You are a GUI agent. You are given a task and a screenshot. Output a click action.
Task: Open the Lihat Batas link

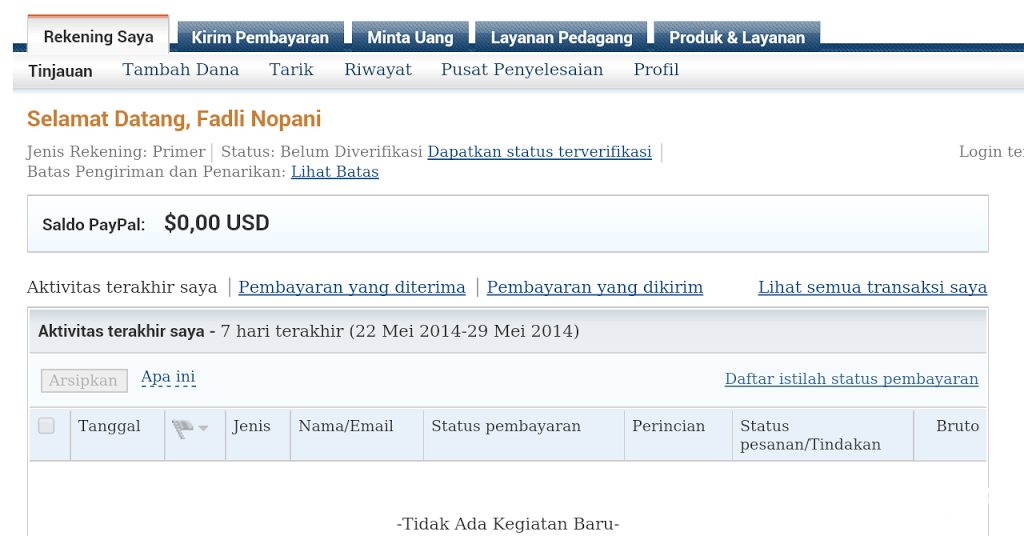335,172
